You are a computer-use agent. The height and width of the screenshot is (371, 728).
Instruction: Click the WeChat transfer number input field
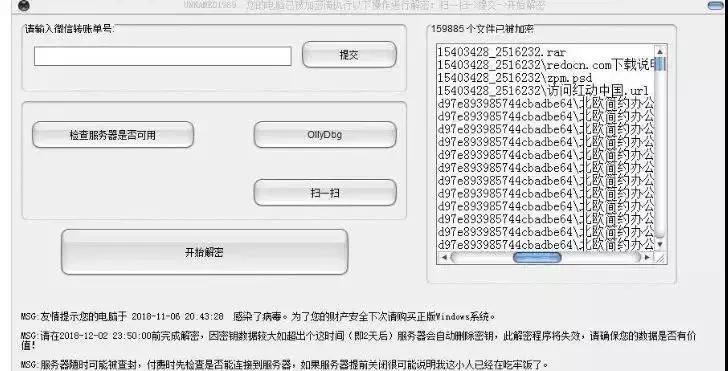coord(162,56)
